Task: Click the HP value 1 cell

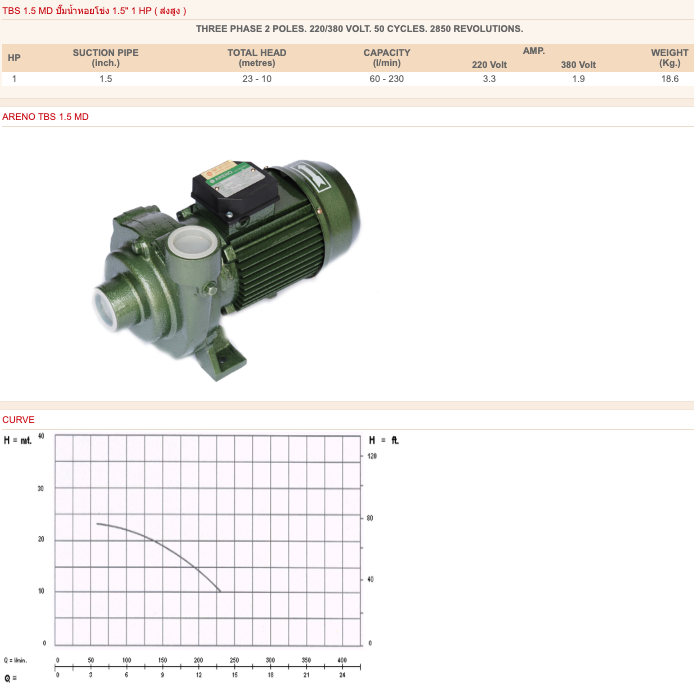Action: point(14,79)
